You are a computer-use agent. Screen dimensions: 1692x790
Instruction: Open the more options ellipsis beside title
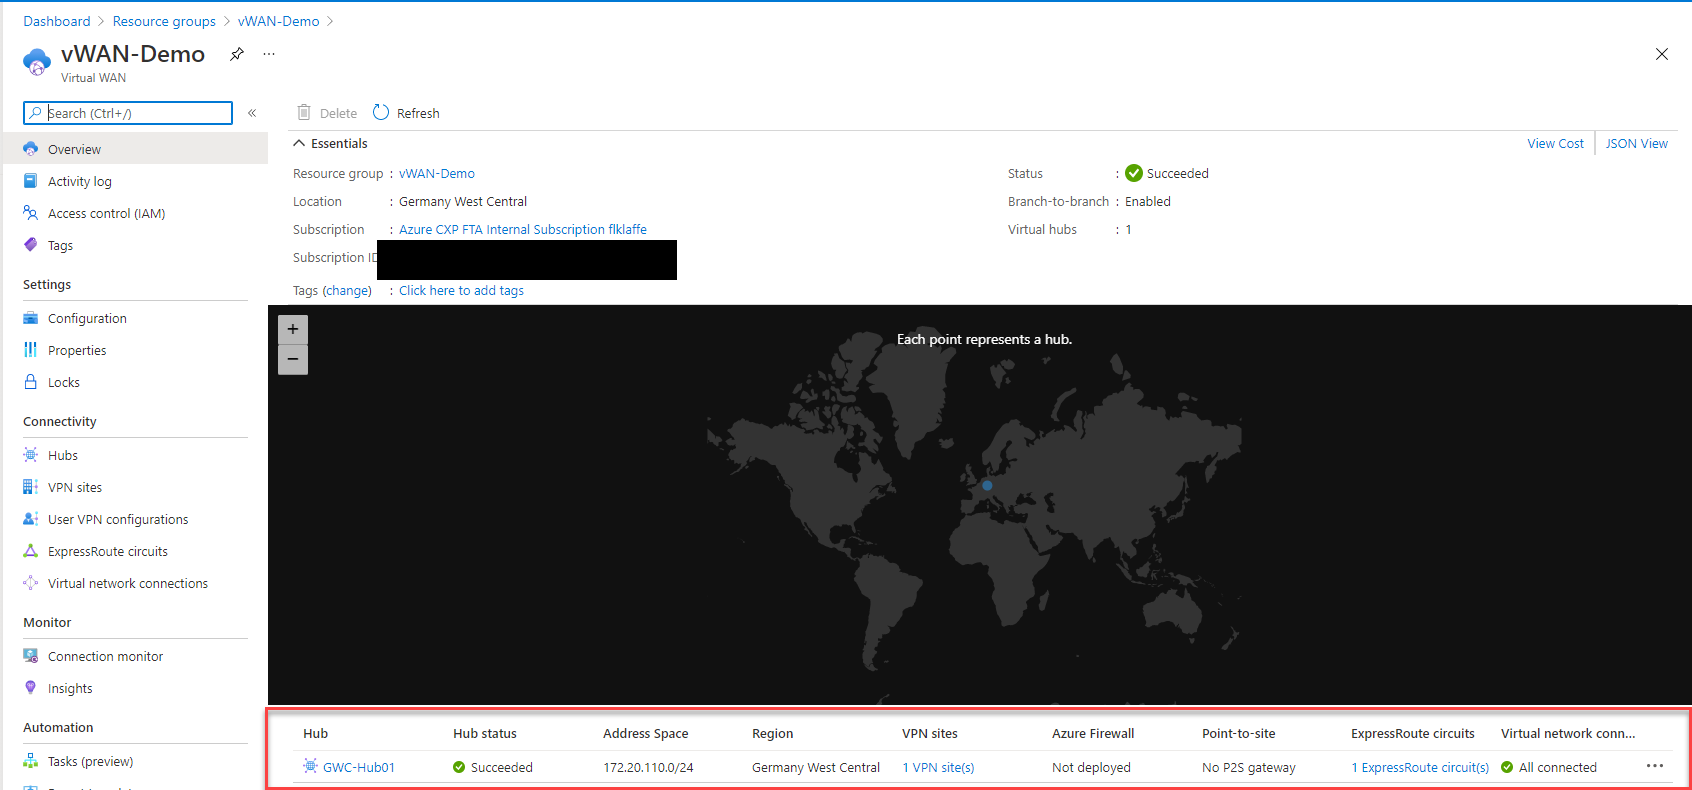(269, 54)
